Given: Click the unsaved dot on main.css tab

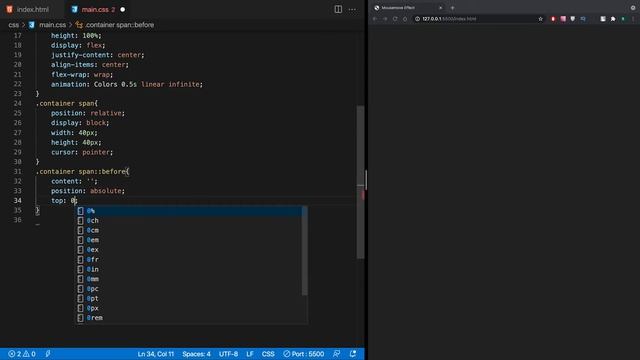Looking at the screenshot, I should [x=122, y=9].
